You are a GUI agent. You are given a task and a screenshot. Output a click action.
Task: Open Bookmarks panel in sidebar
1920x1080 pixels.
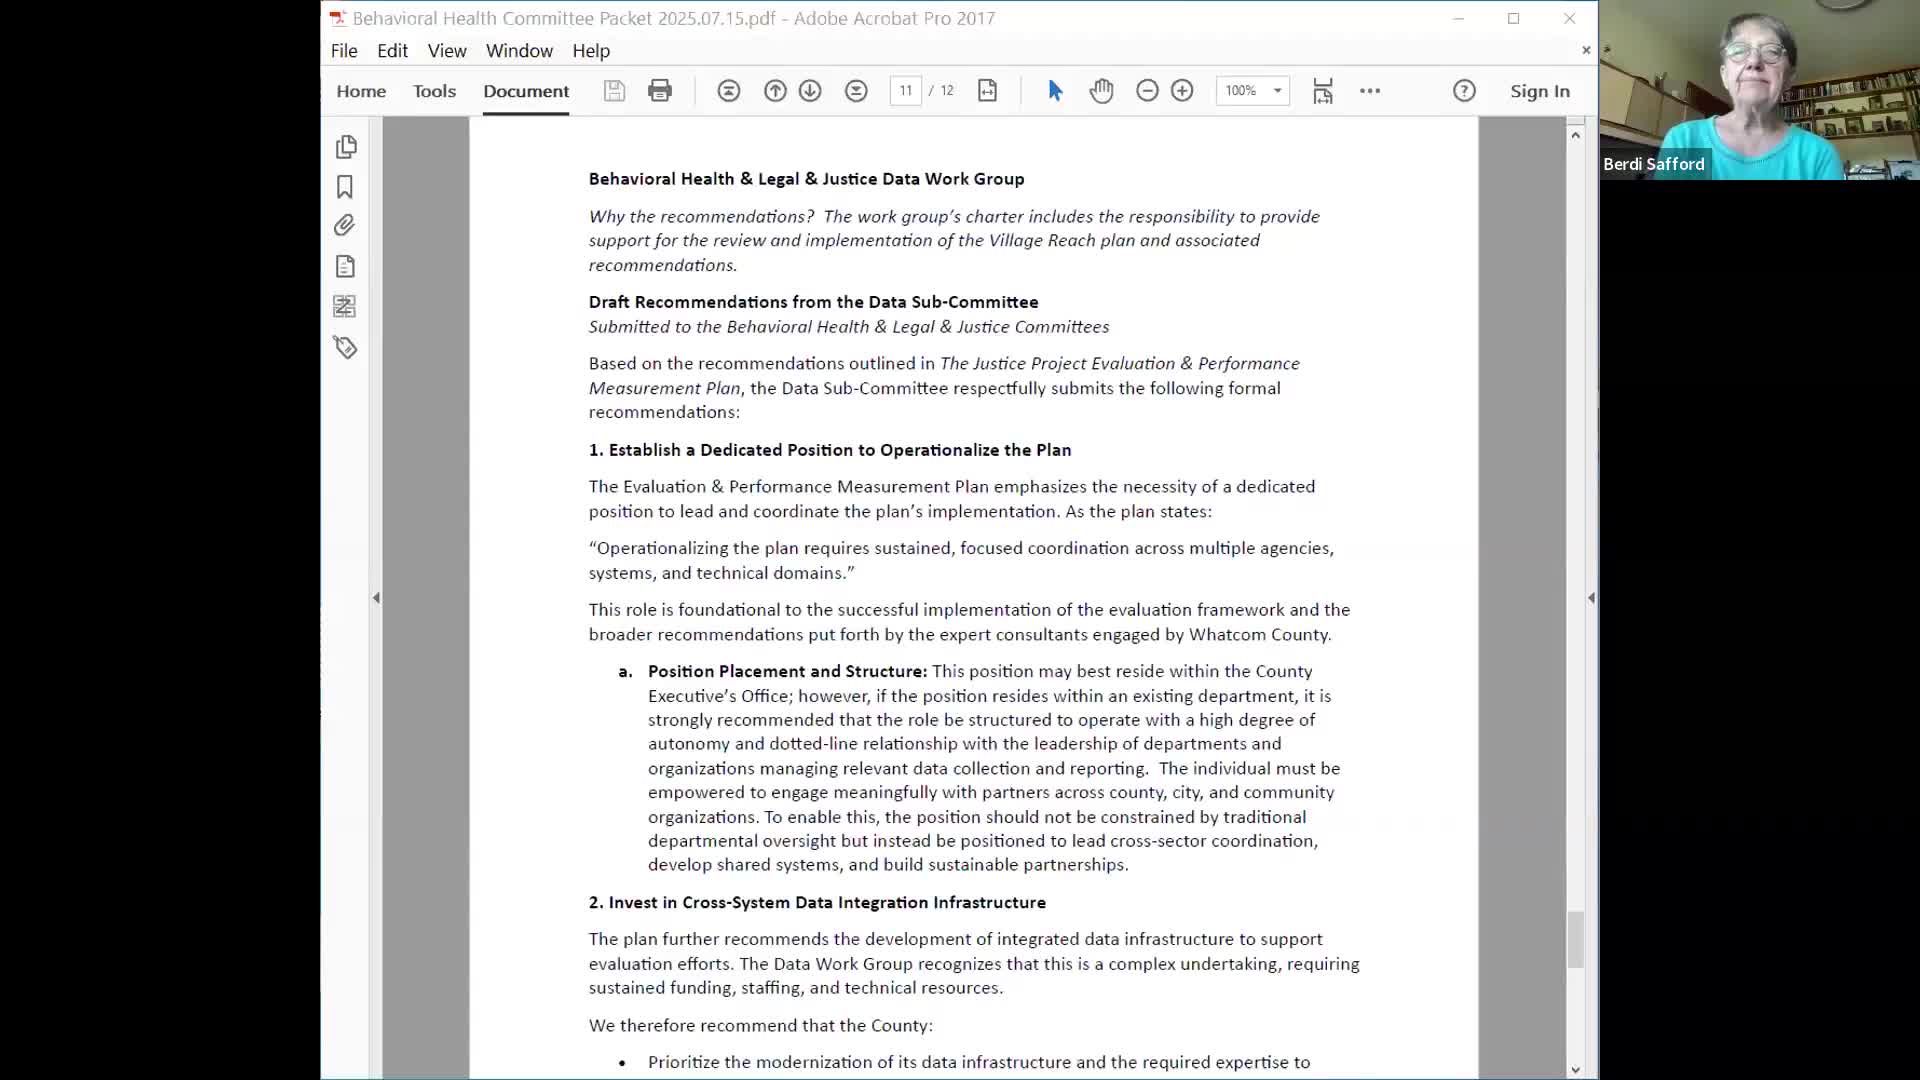click(x=345, y=187)
